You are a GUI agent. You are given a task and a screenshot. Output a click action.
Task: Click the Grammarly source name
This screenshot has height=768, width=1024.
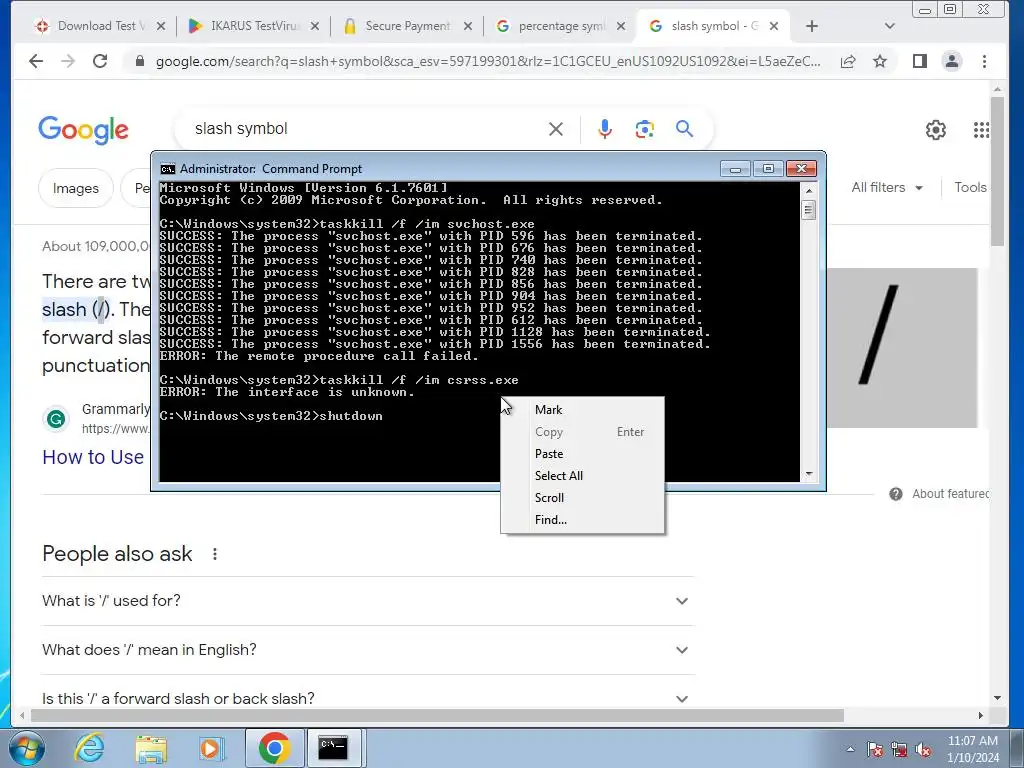(115, 409)
